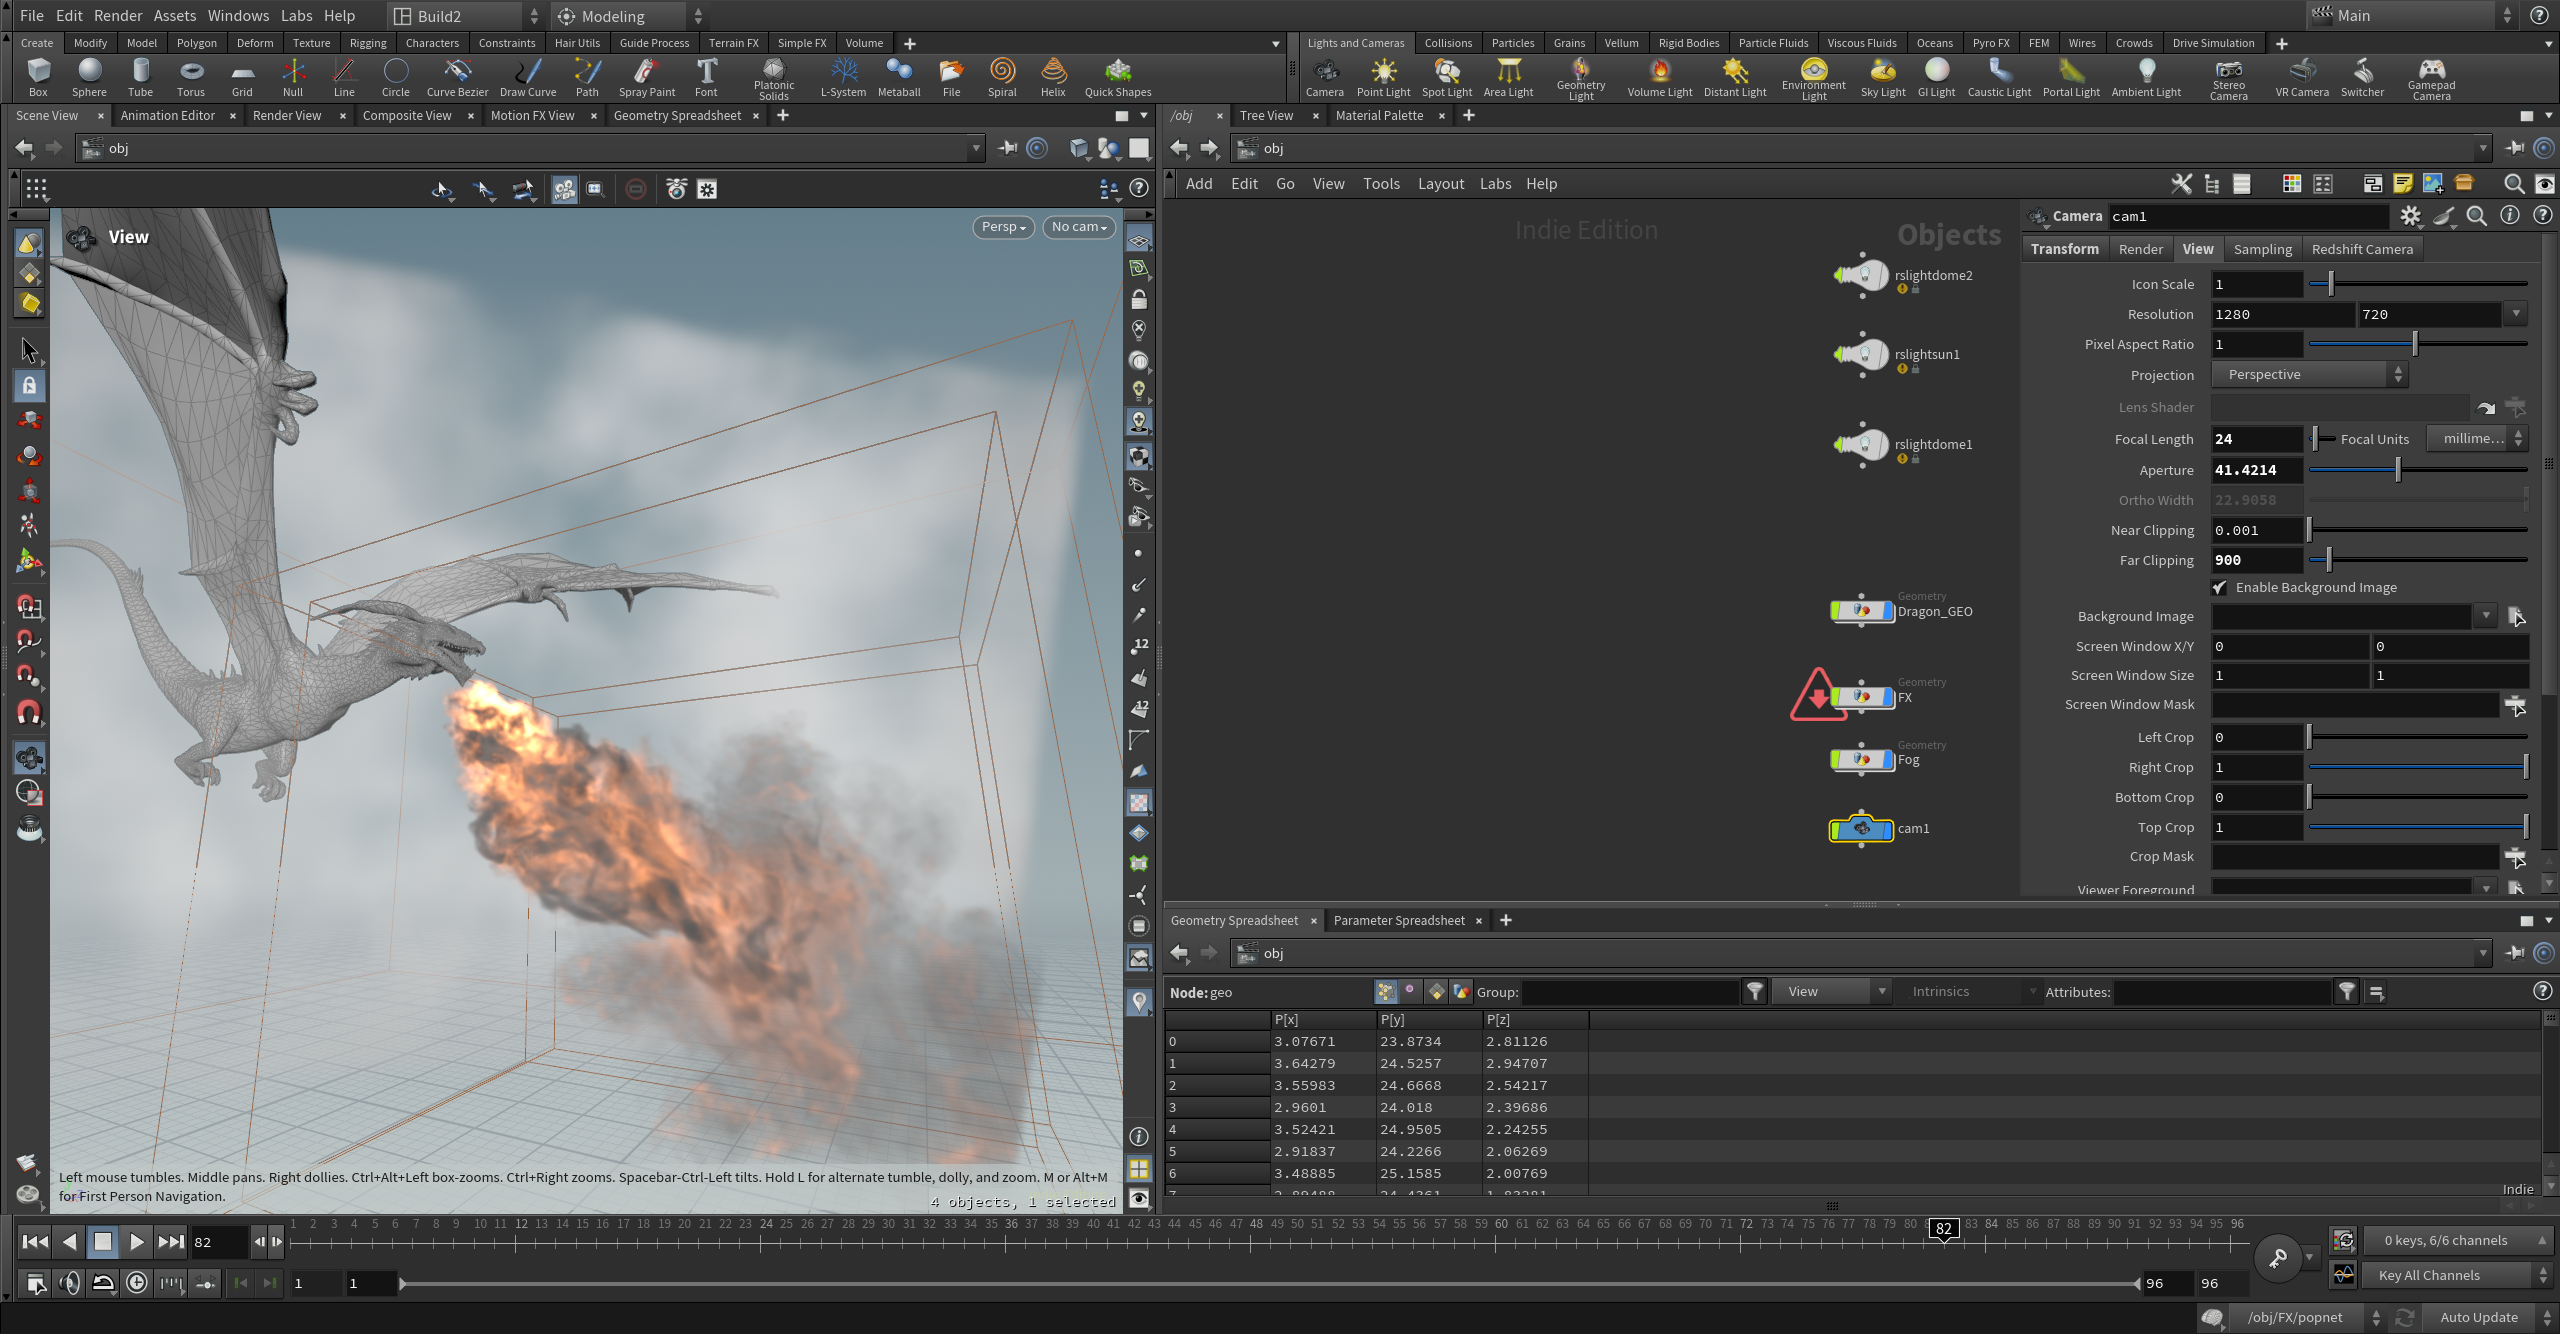Adjust the Aperture slider
This screenshot has height=1334, width=2560.
(2418, 470)
